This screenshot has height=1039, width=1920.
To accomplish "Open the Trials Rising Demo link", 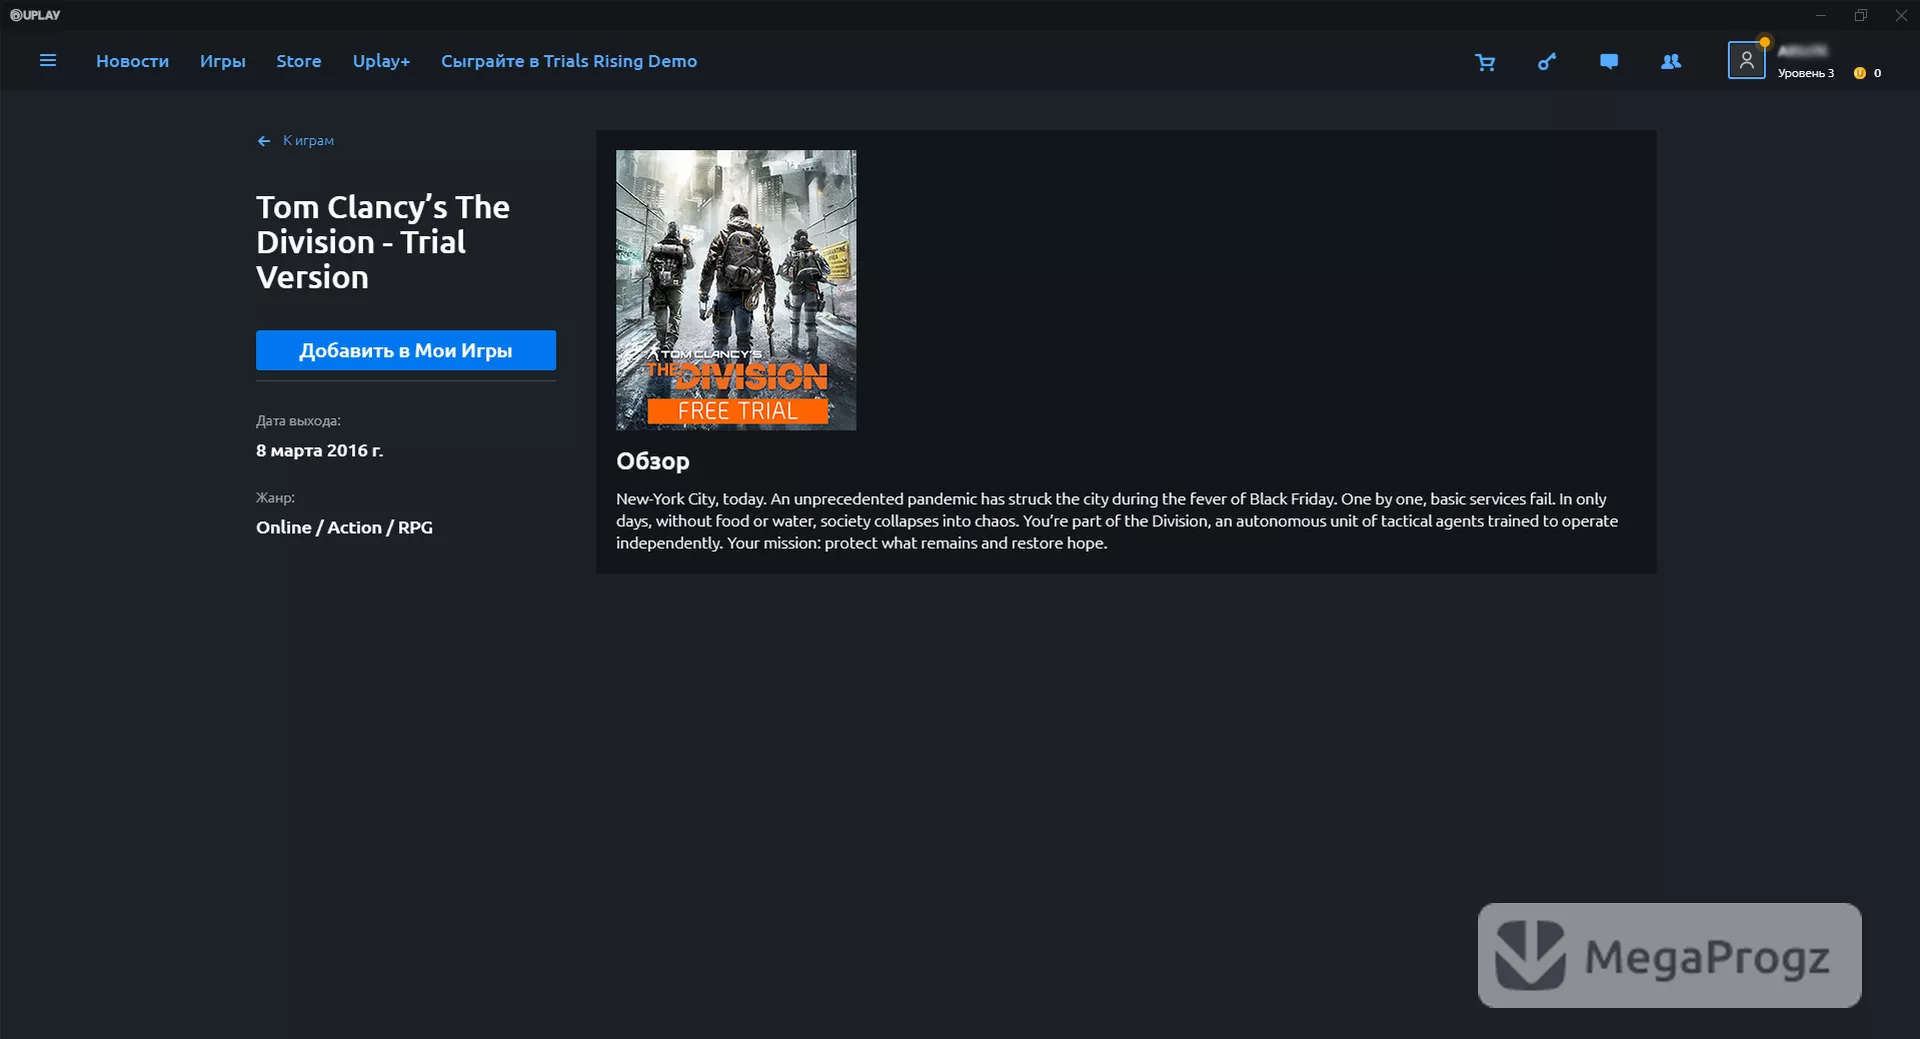I will click(569, 61).
